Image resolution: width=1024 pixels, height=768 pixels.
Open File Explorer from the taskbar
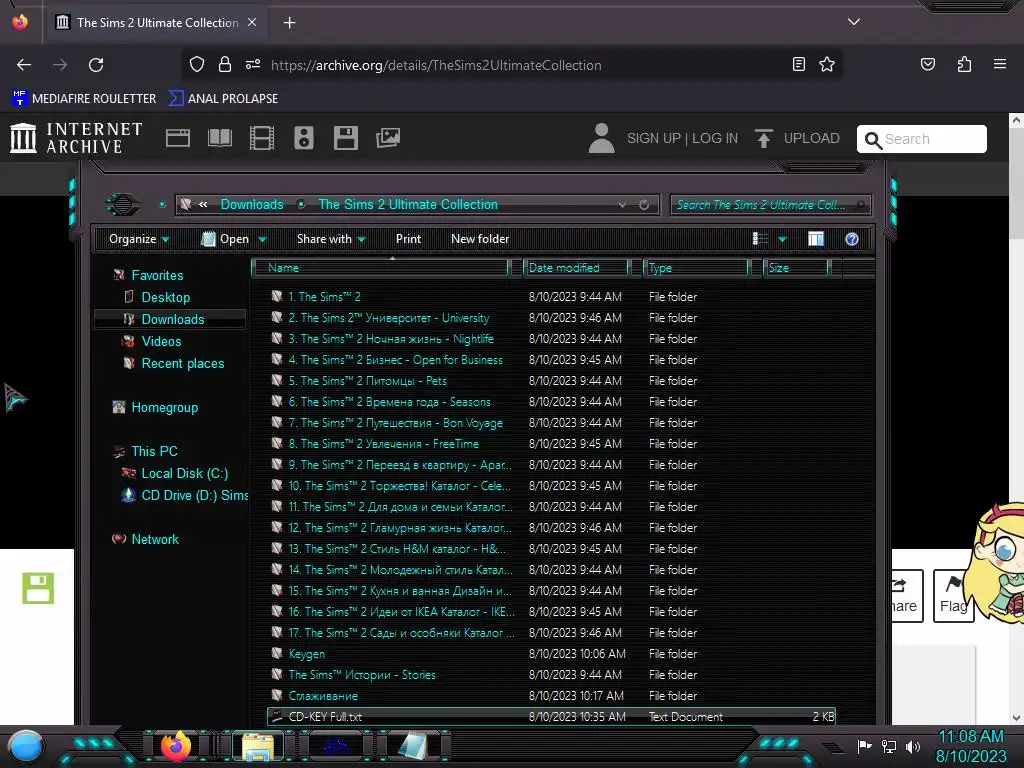[259, 746]
